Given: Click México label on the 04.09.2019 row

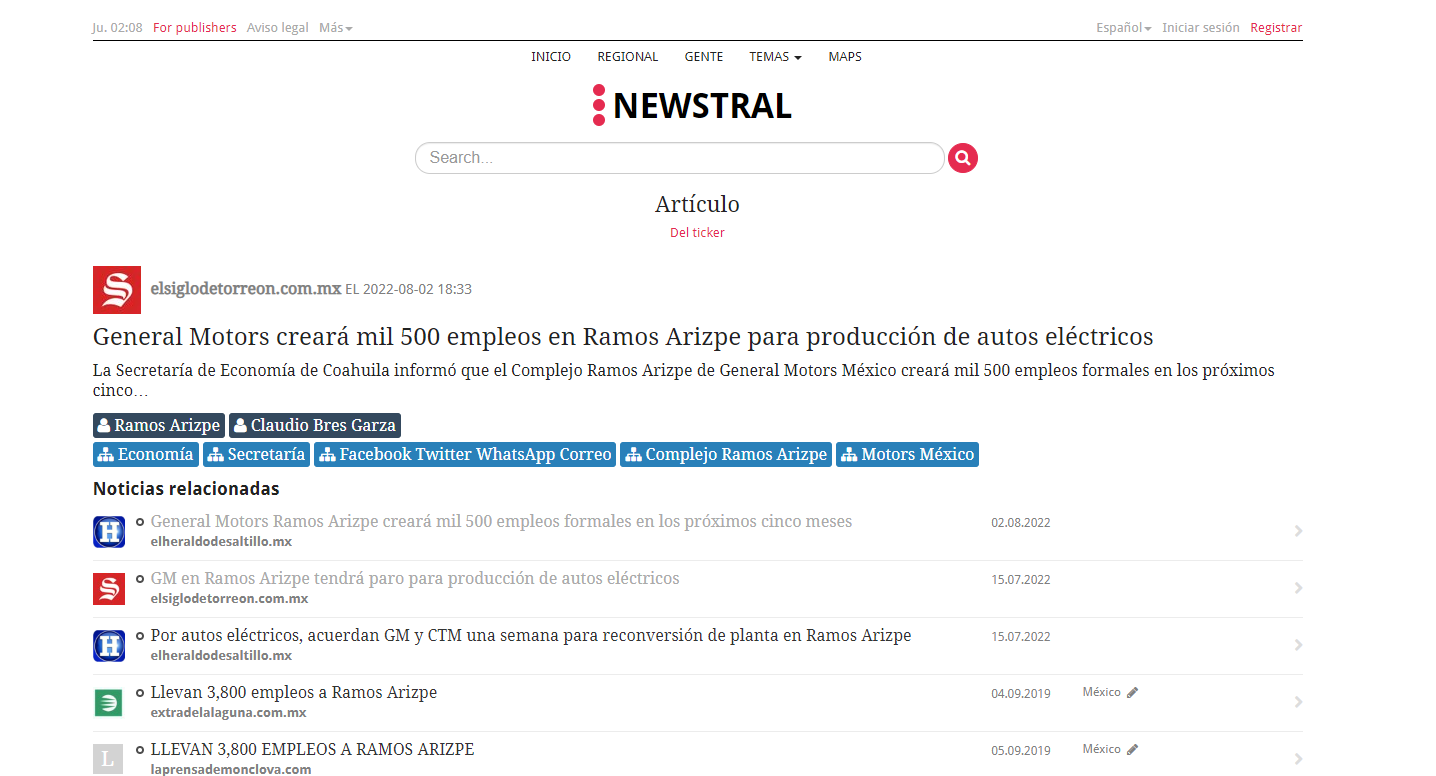Looking at the screenshot, I should pos(1102,692).
